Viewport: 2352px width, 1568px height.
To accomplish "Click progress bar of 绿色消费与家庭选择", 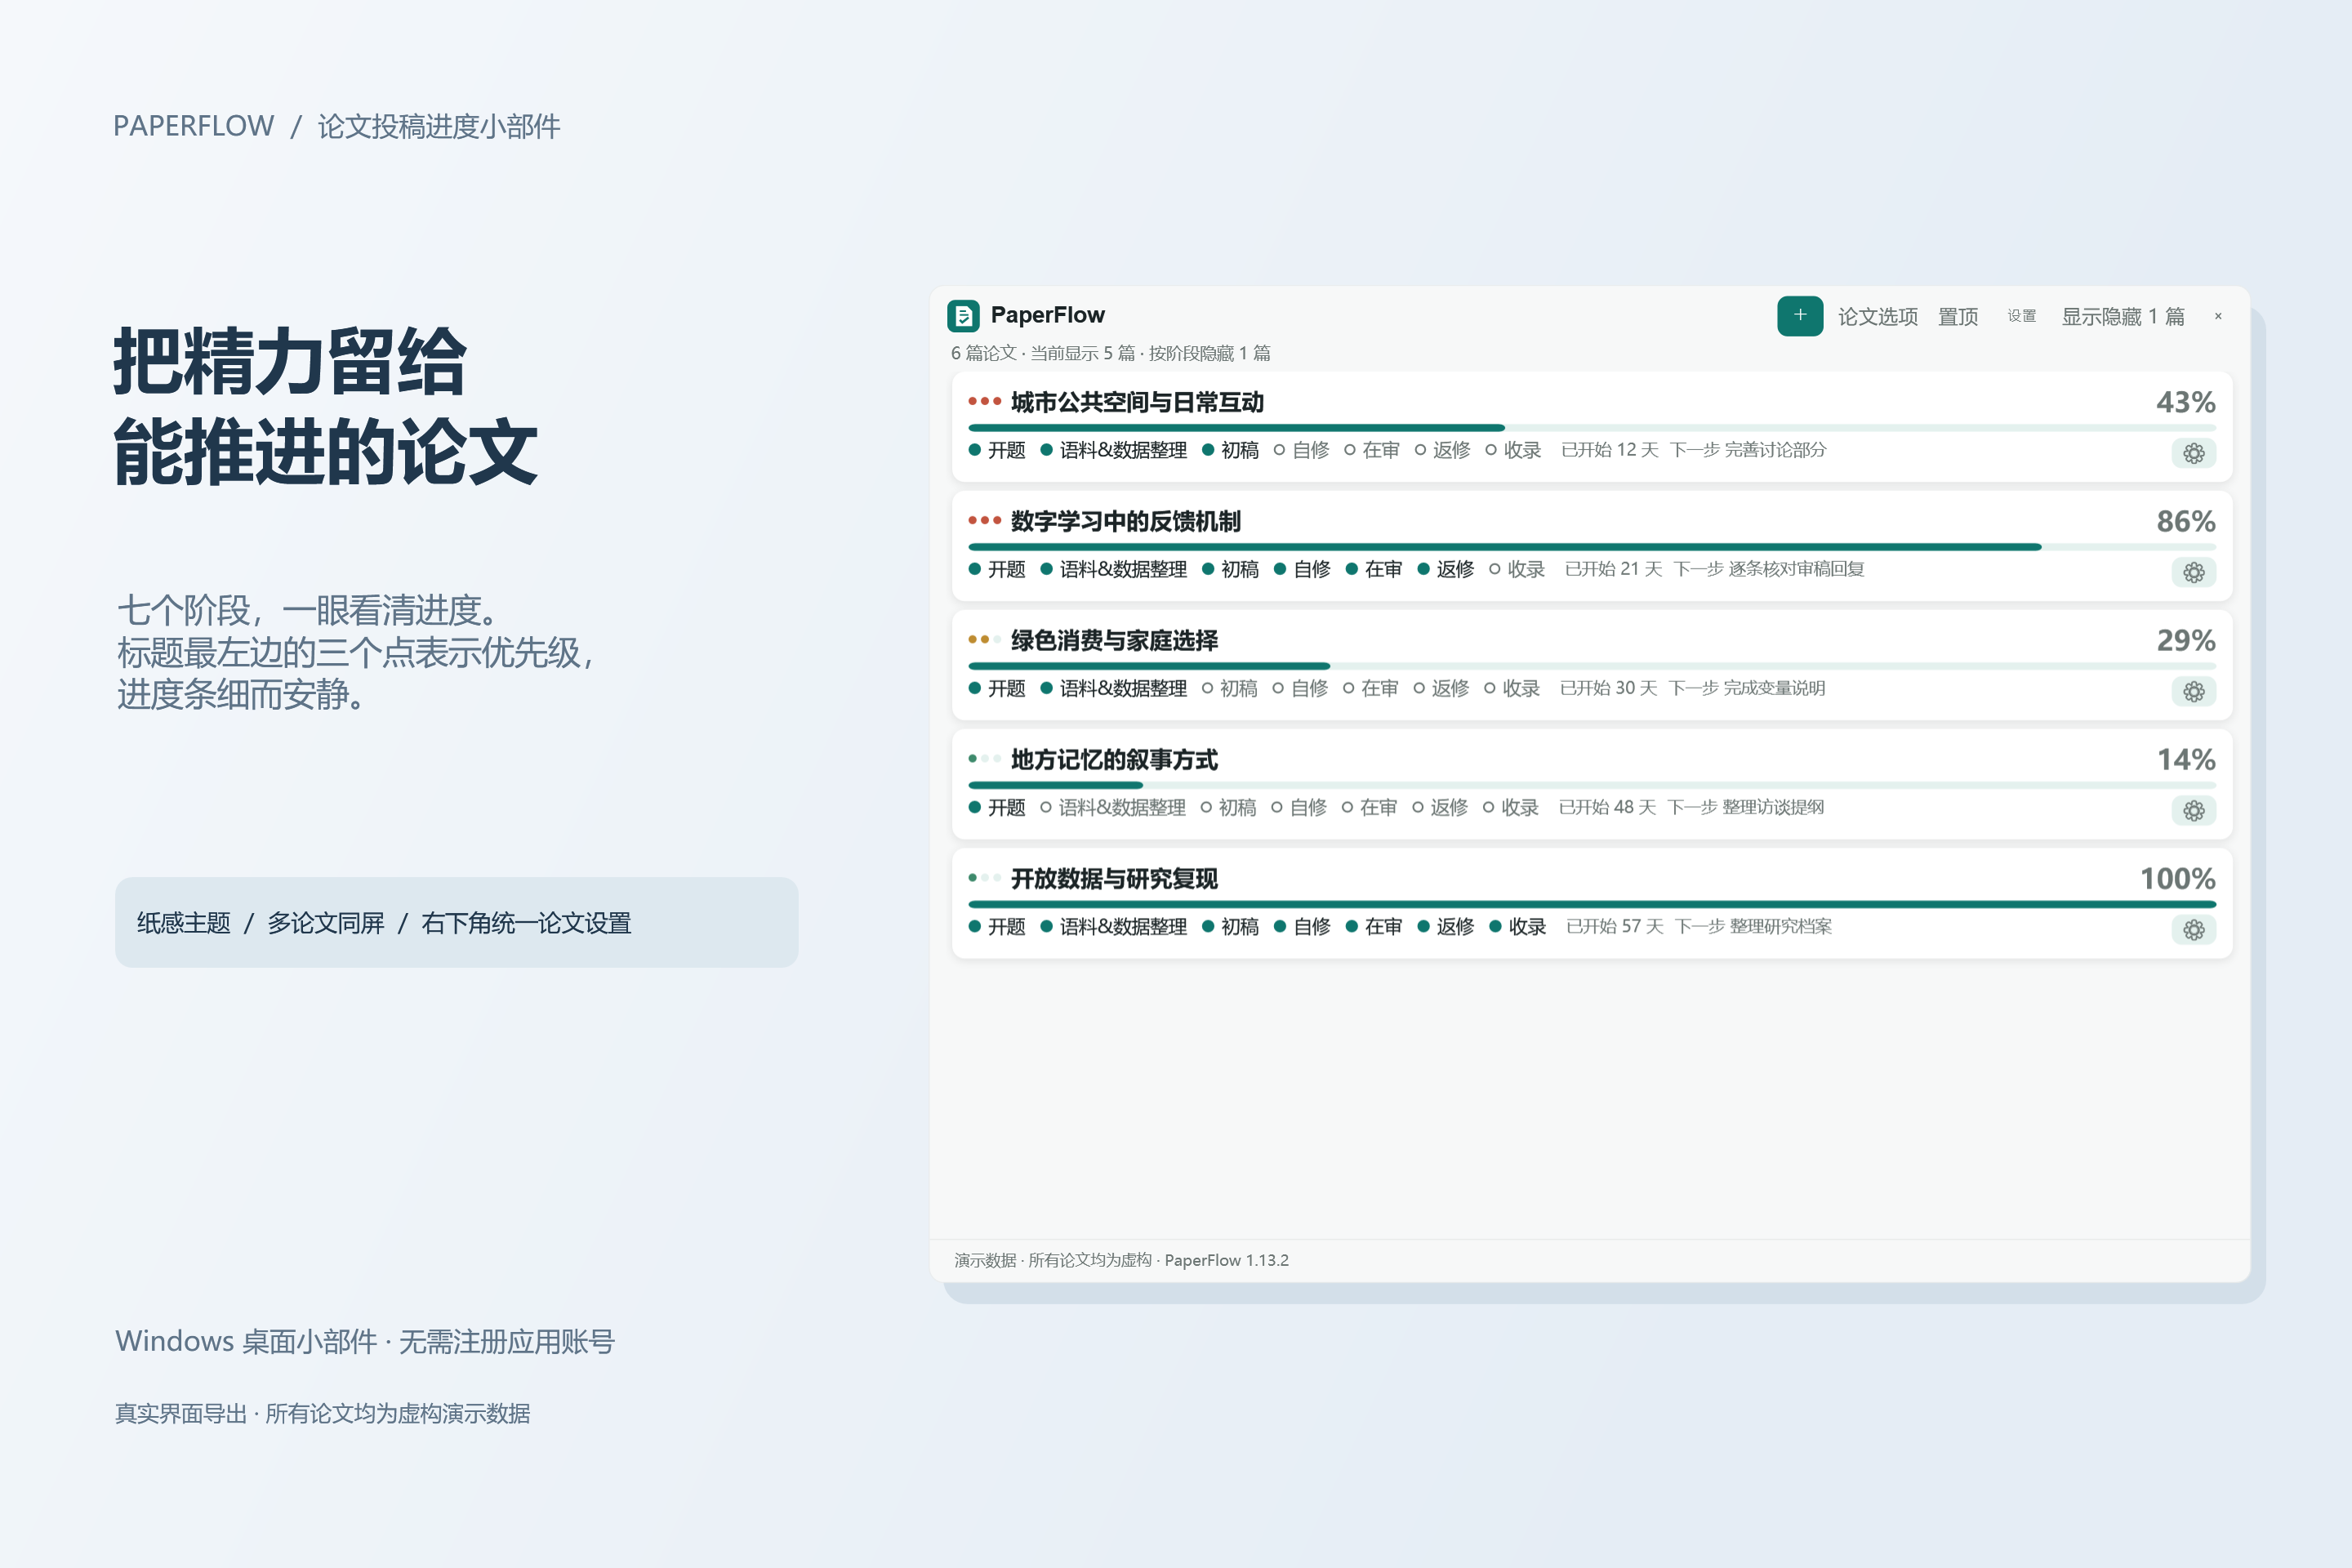I will [x=1592, y=666].
